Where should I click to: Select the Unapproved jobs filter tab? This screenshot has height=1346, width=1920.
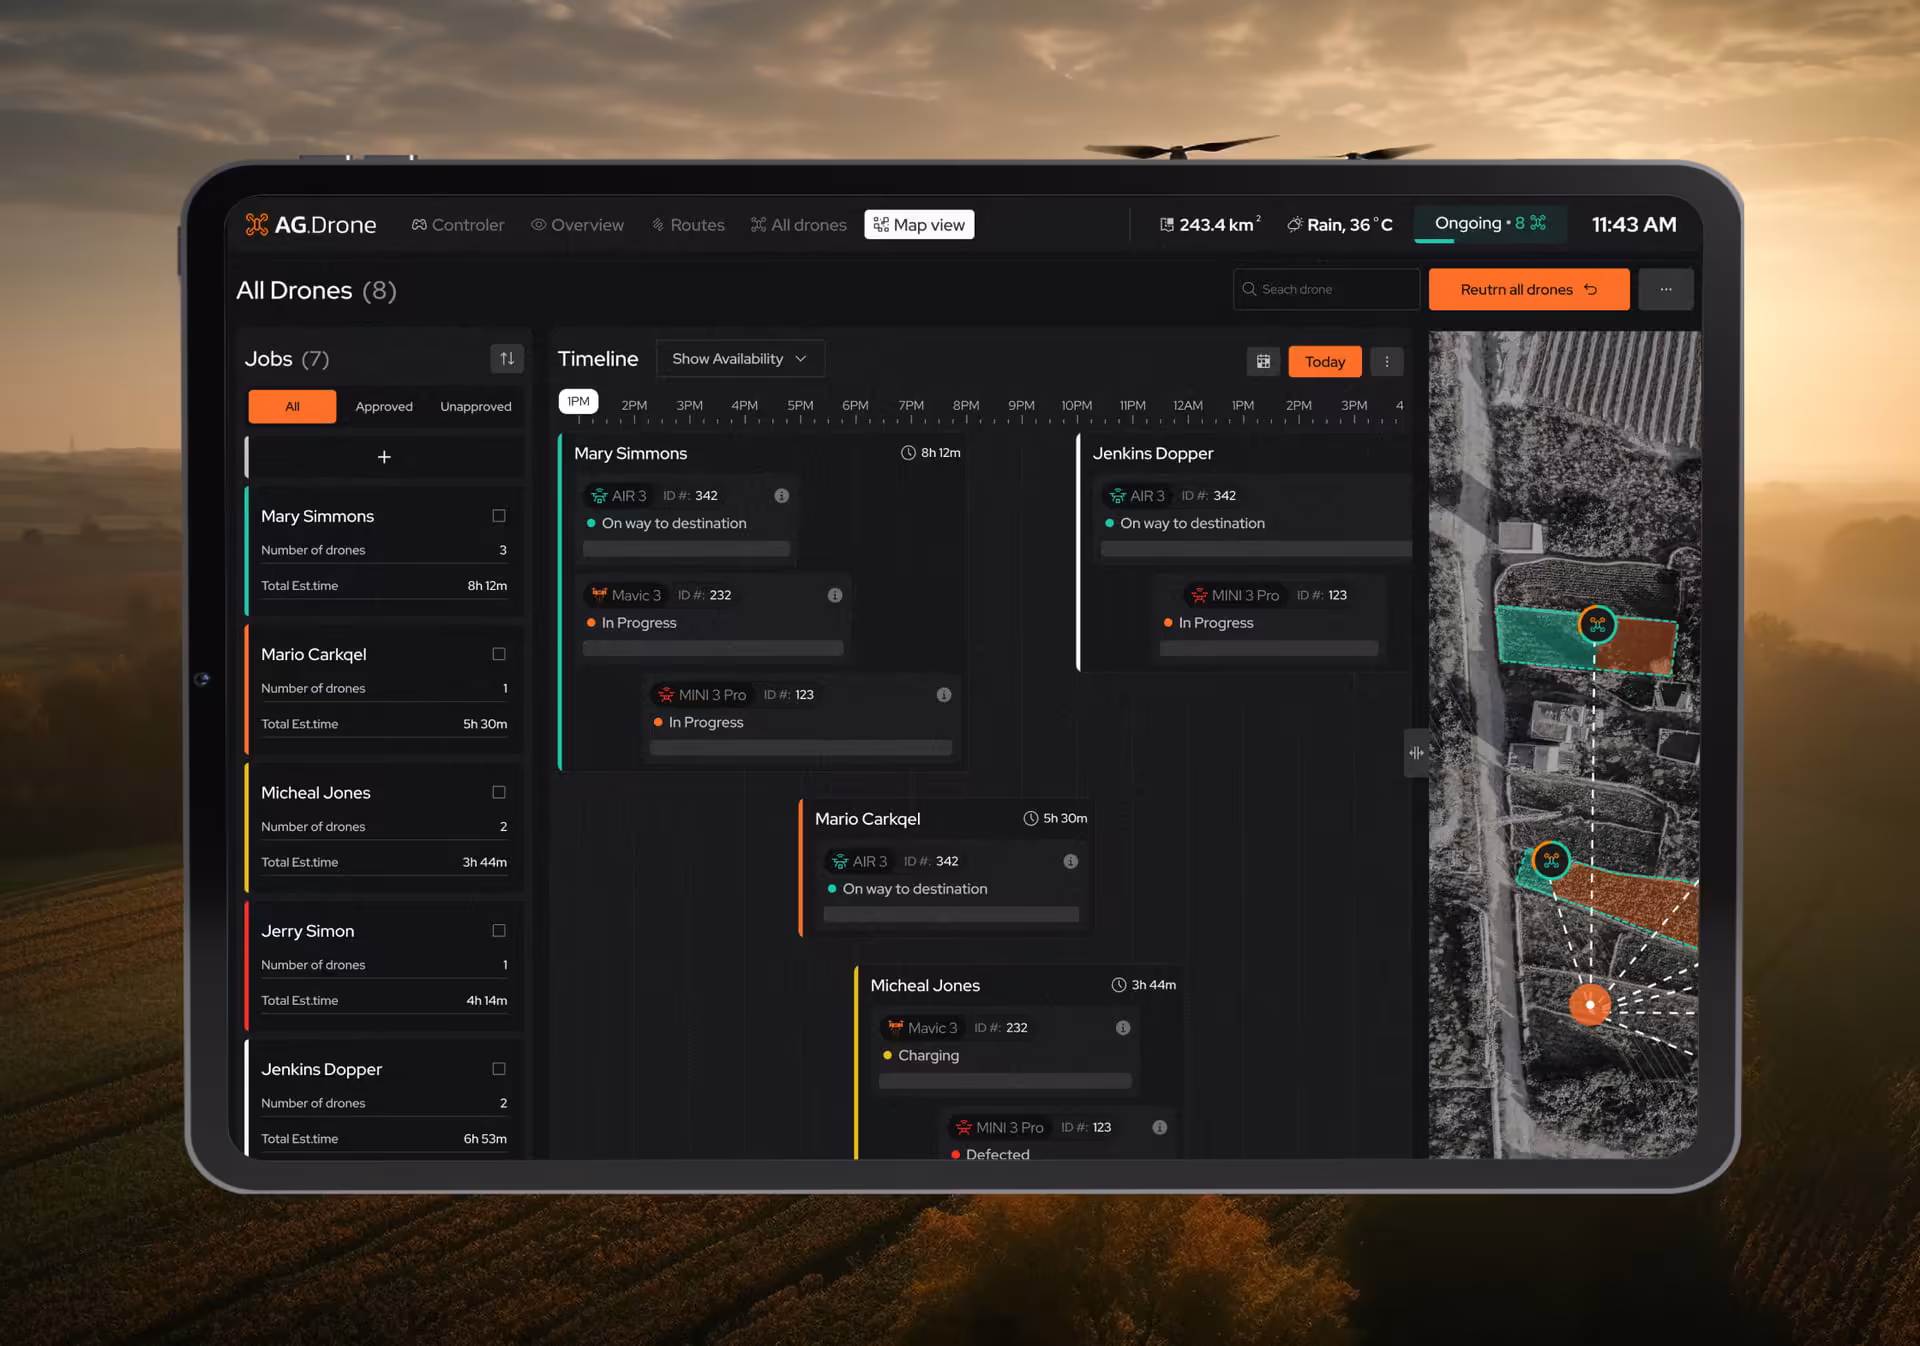click(x=475, y=406)
